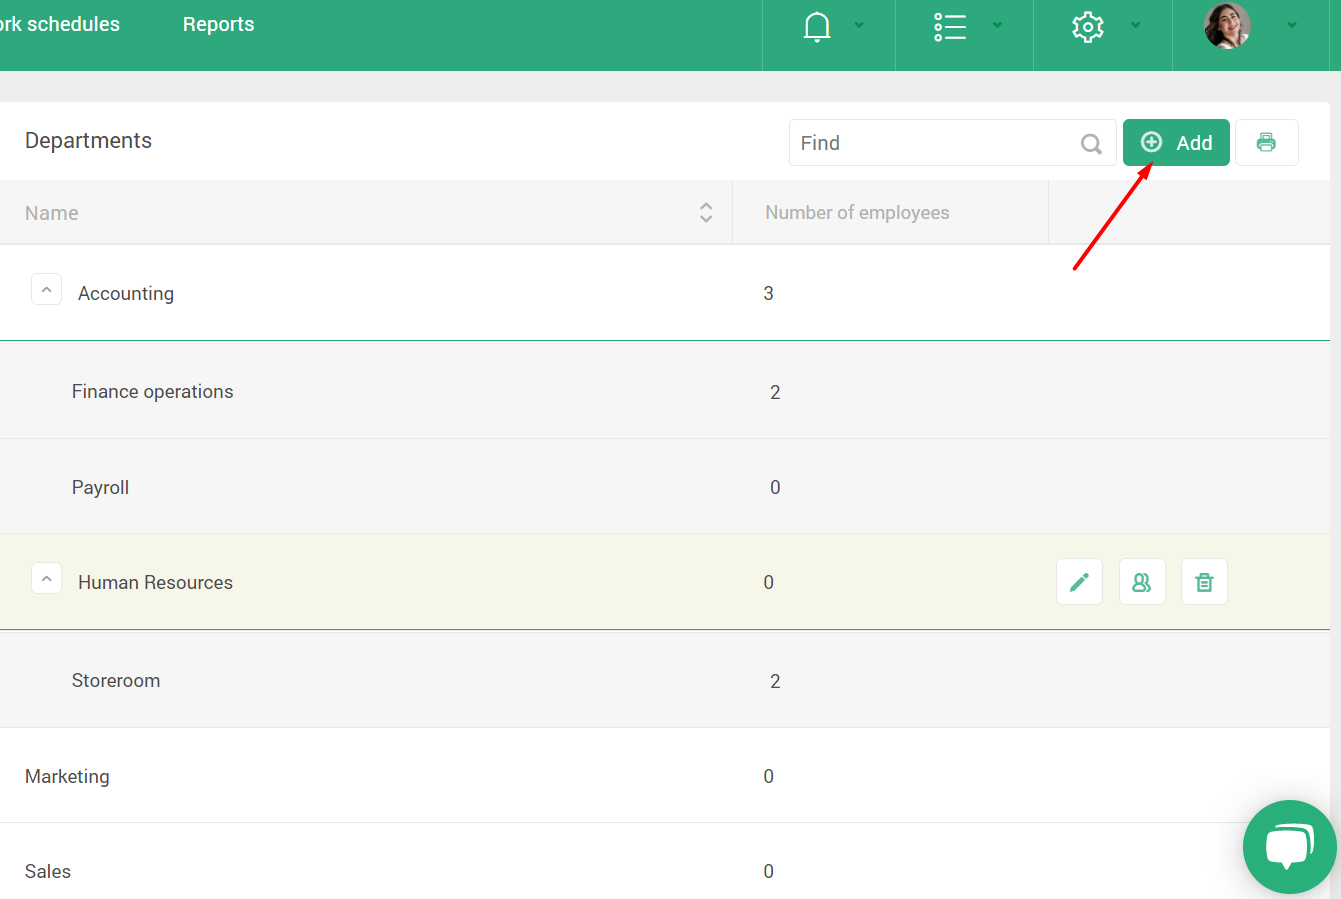The image size is (1341, 899).
Task: Collapse the Accounting department row
Action: (47, 289)
